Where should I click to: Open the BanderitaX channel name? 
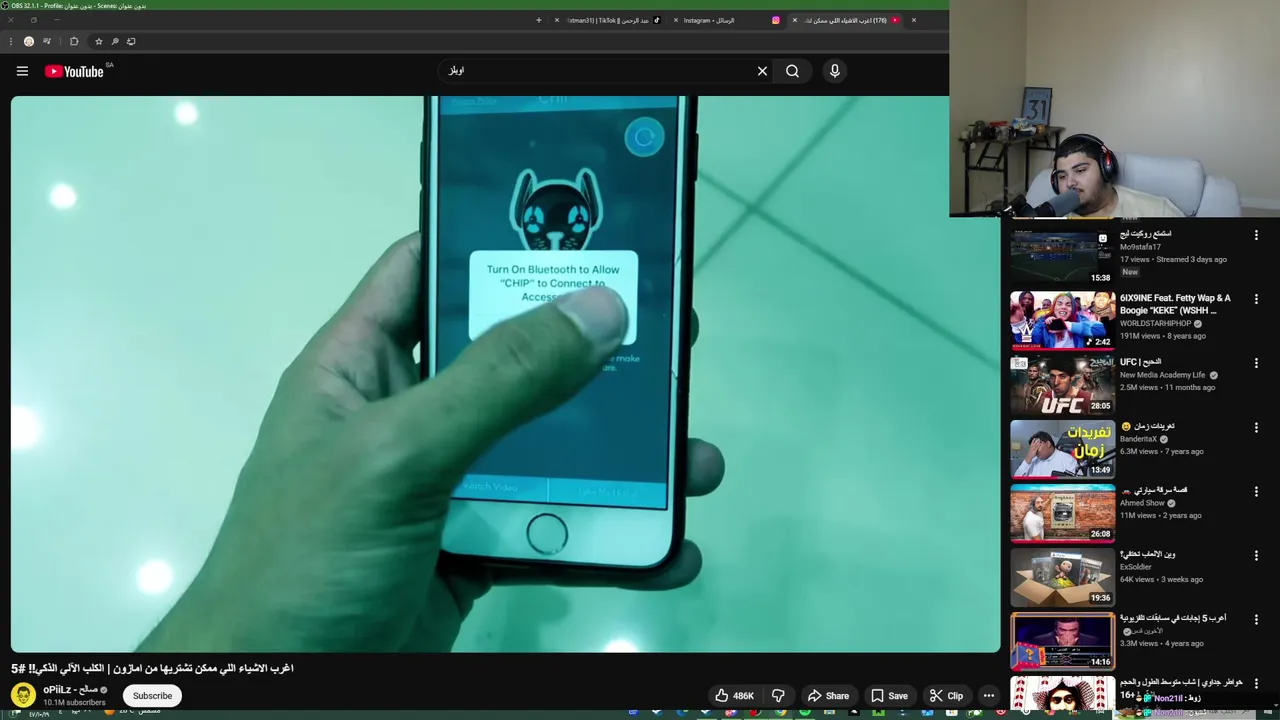[1138, 439]
